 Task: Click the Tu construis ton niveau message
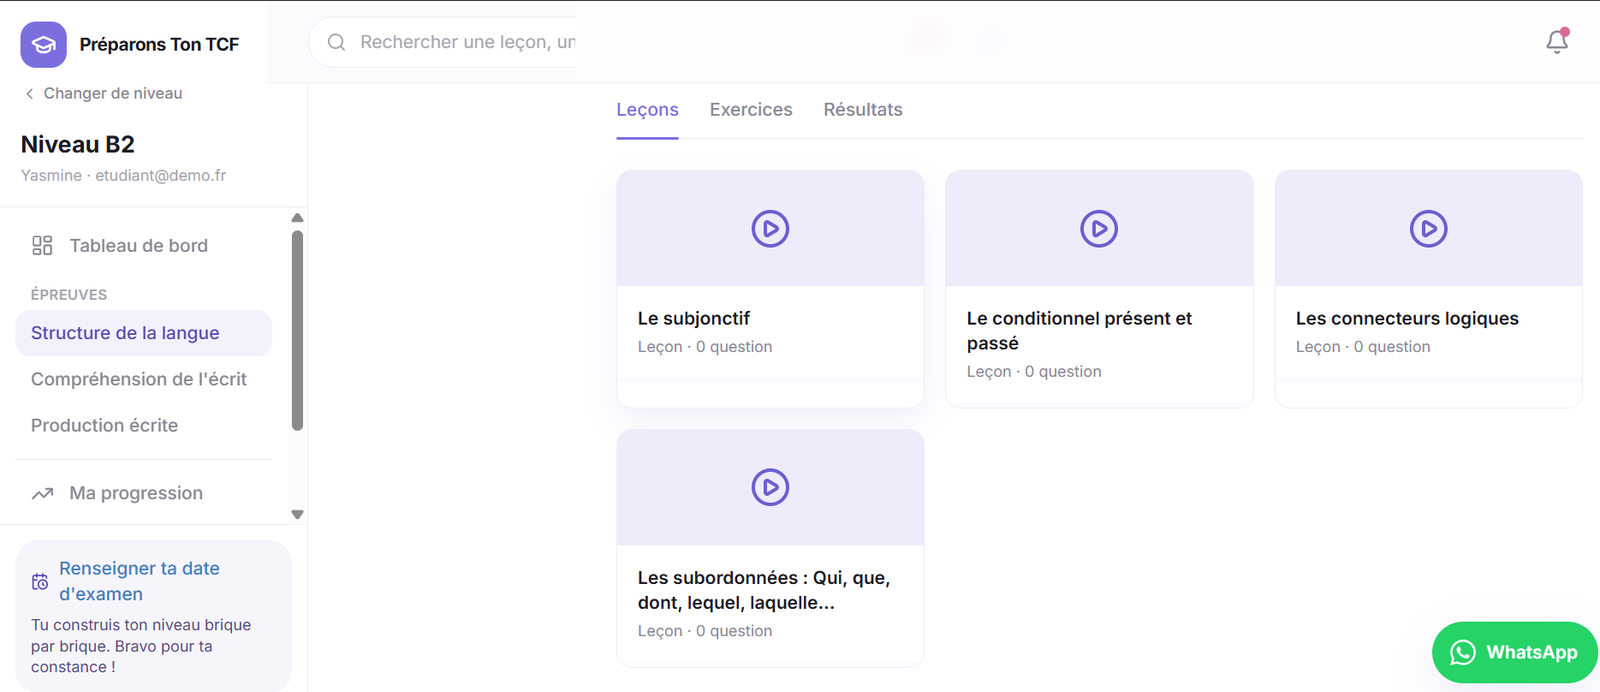141,646
